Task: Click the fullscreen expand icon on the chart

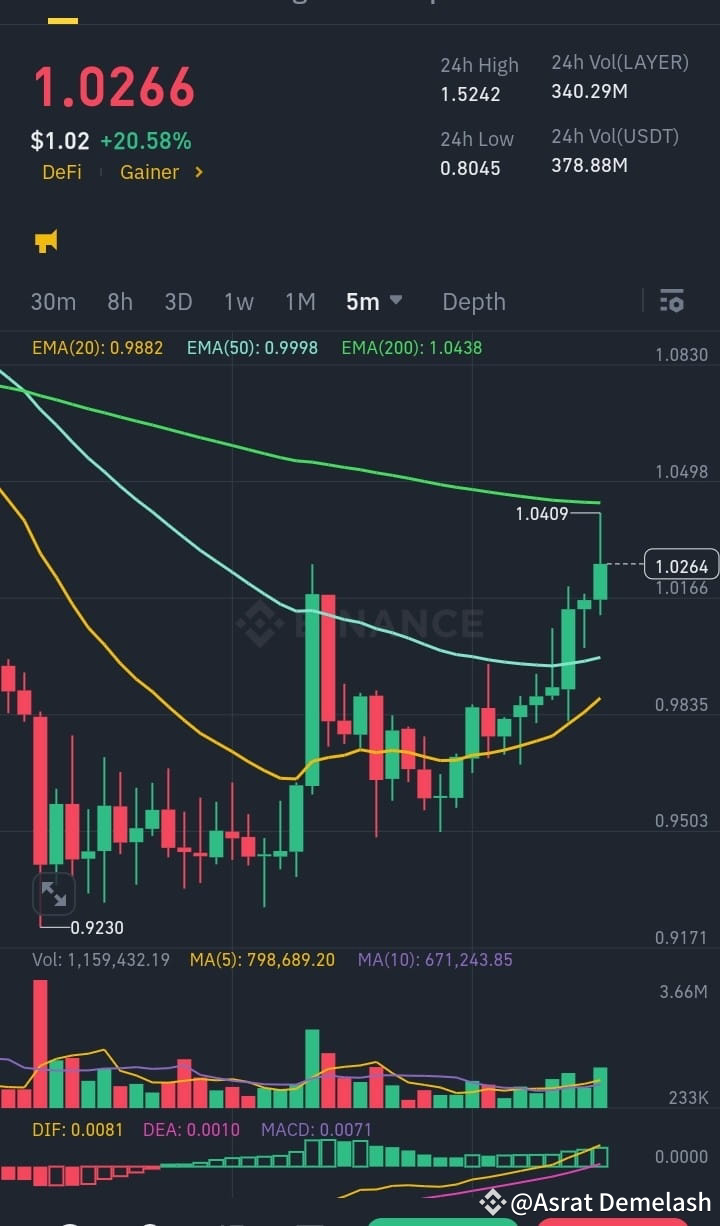Action: coord(53,893)
